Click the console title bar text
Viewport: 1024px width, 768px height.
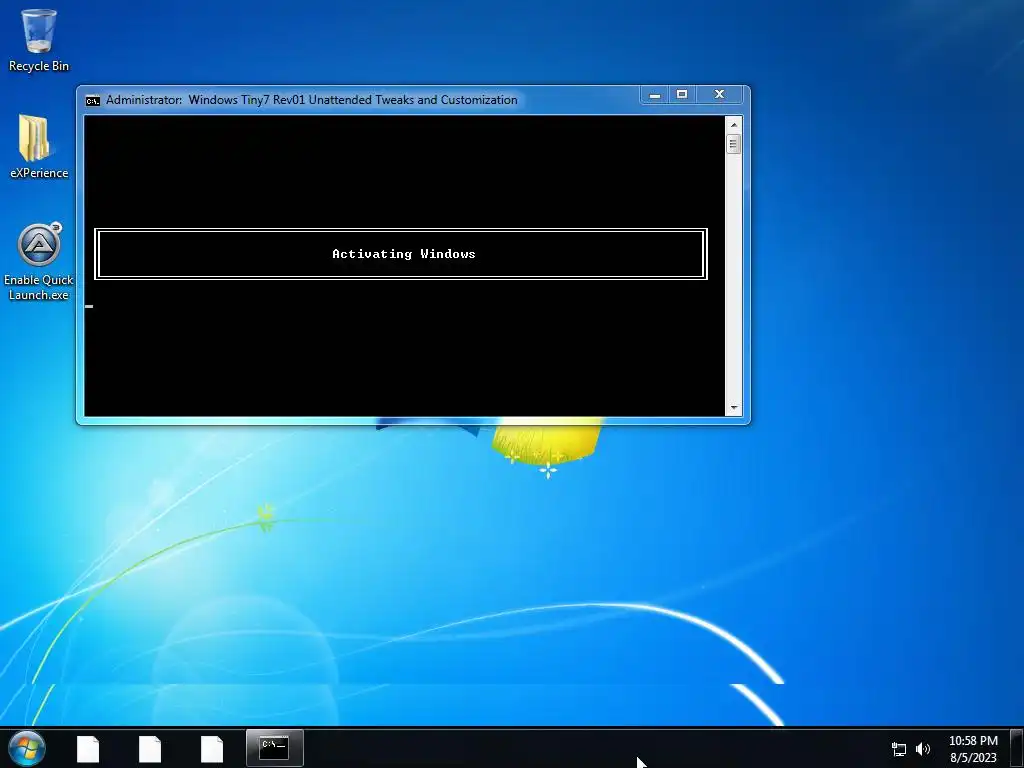click(x=312, y=100)
